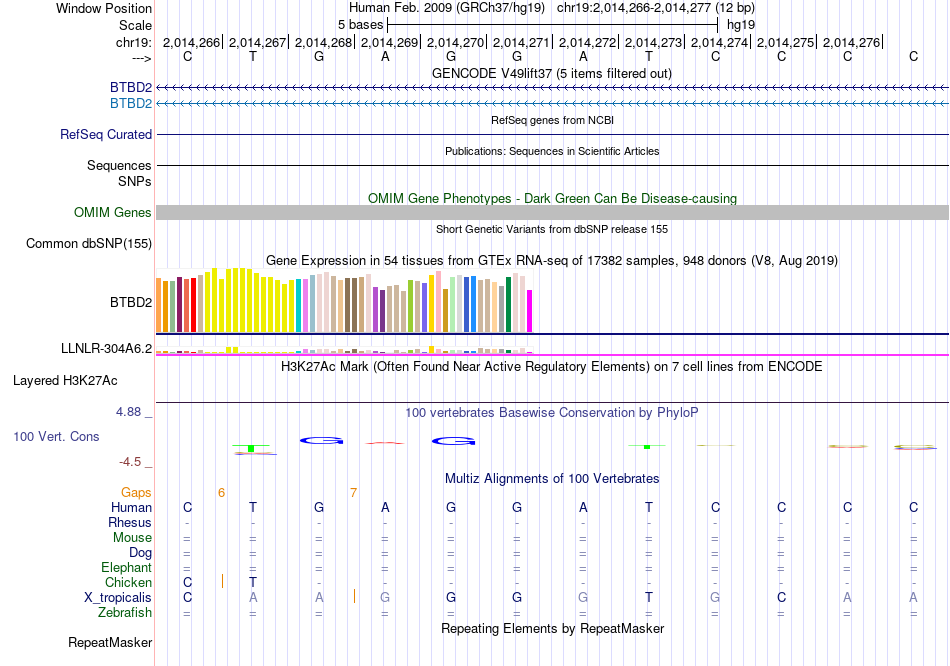
Task: Click the Gaps row label
Action: [x=136, y=493]
